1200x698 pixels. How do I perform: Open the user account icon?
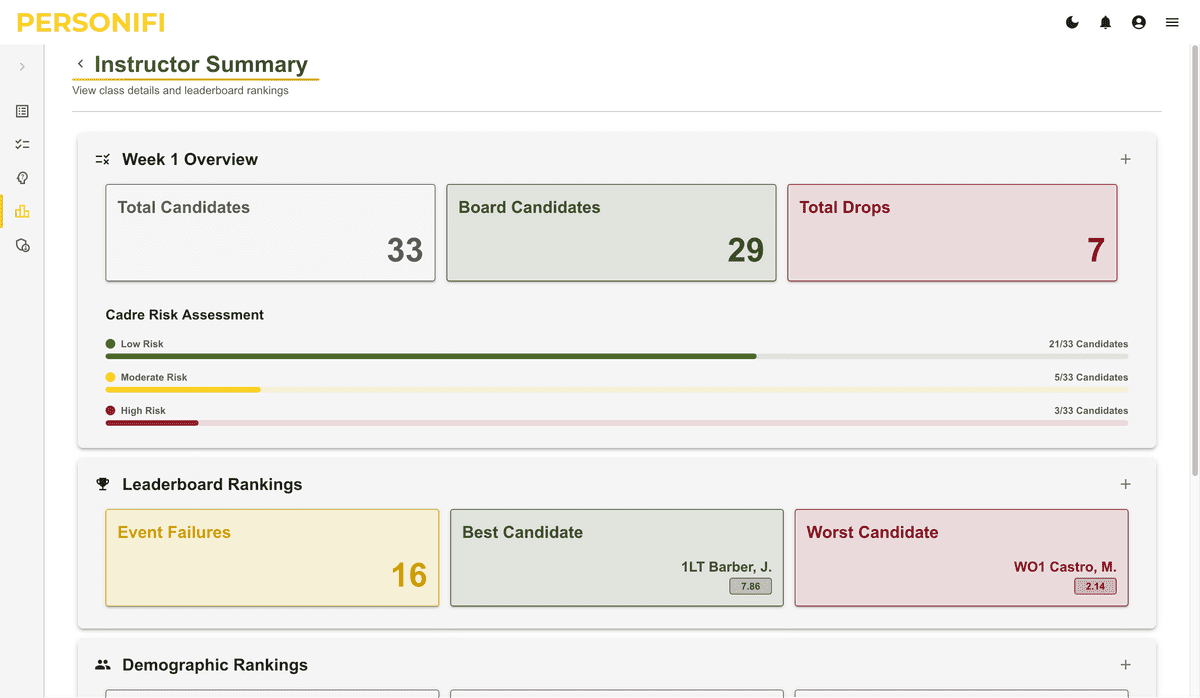pos(1138,22)
